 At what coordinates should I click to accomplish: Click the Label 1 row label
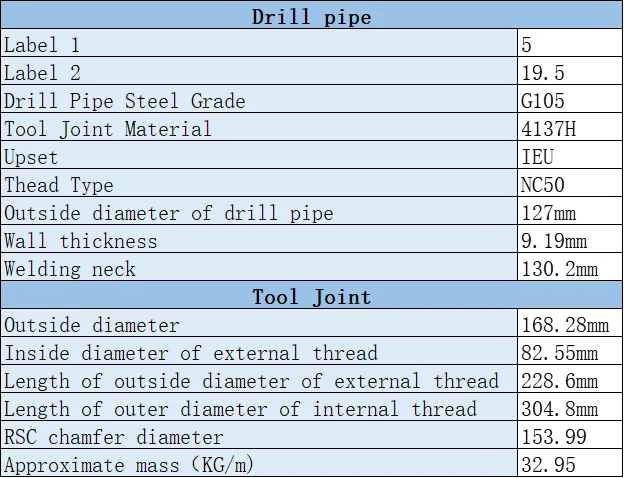(259, 43)
